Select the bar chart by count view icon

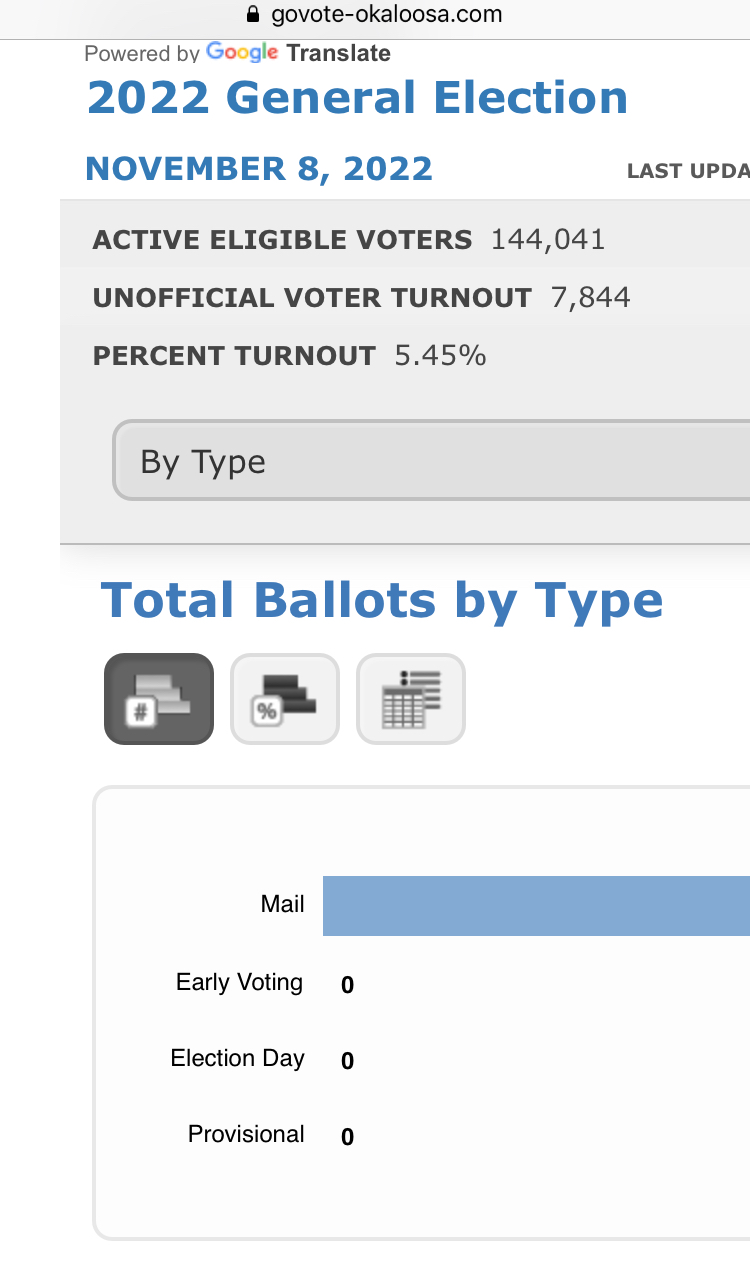tap(159, 699)
